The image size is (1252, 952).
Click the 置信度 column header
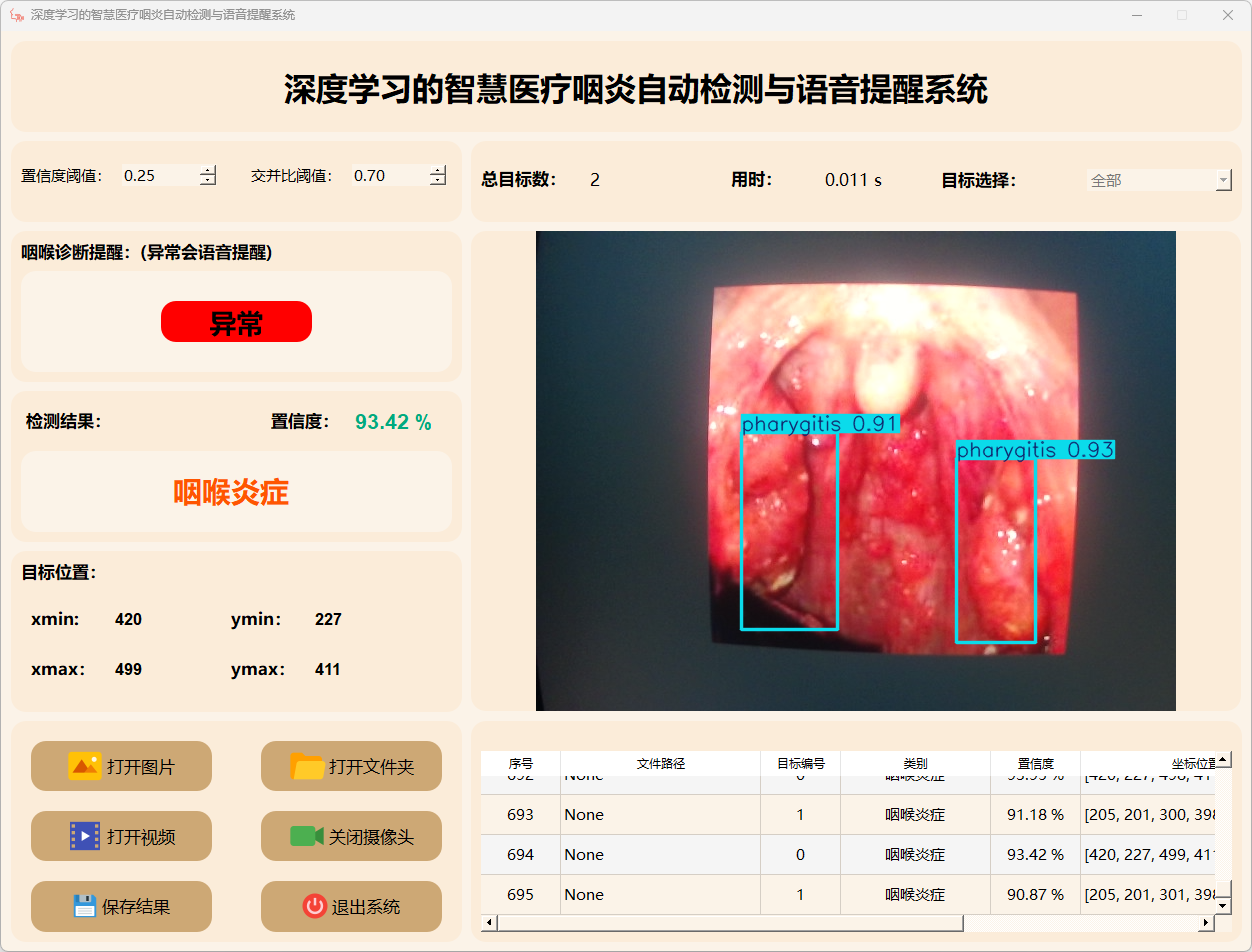click(1035, 763)
